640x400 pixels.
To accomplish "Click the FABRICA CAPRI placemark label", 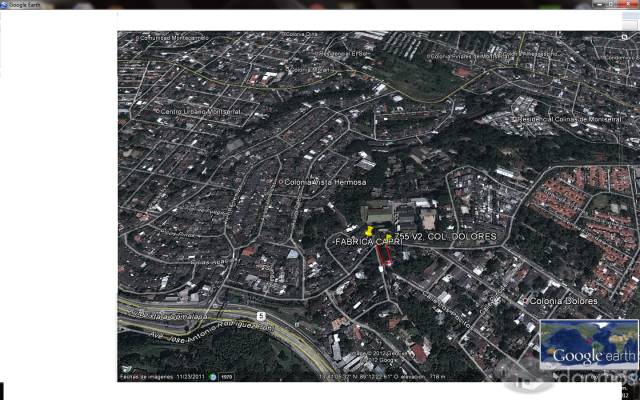I will click(x=369, y=242).
